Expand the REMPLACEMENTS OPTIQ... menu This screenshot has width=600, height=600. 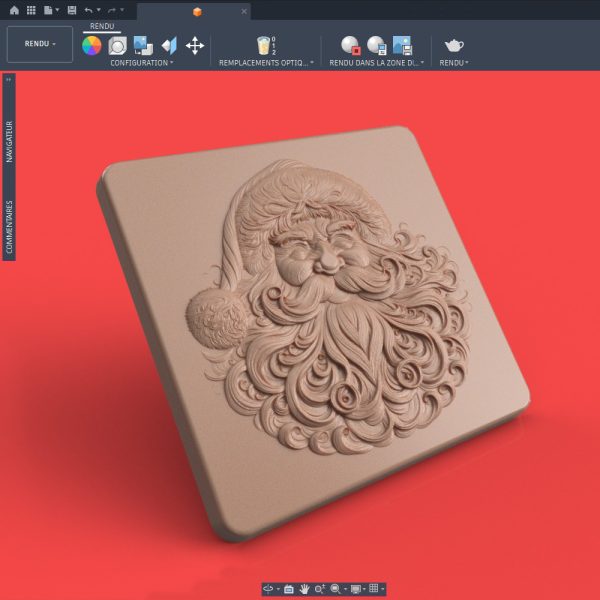point(266,63)
